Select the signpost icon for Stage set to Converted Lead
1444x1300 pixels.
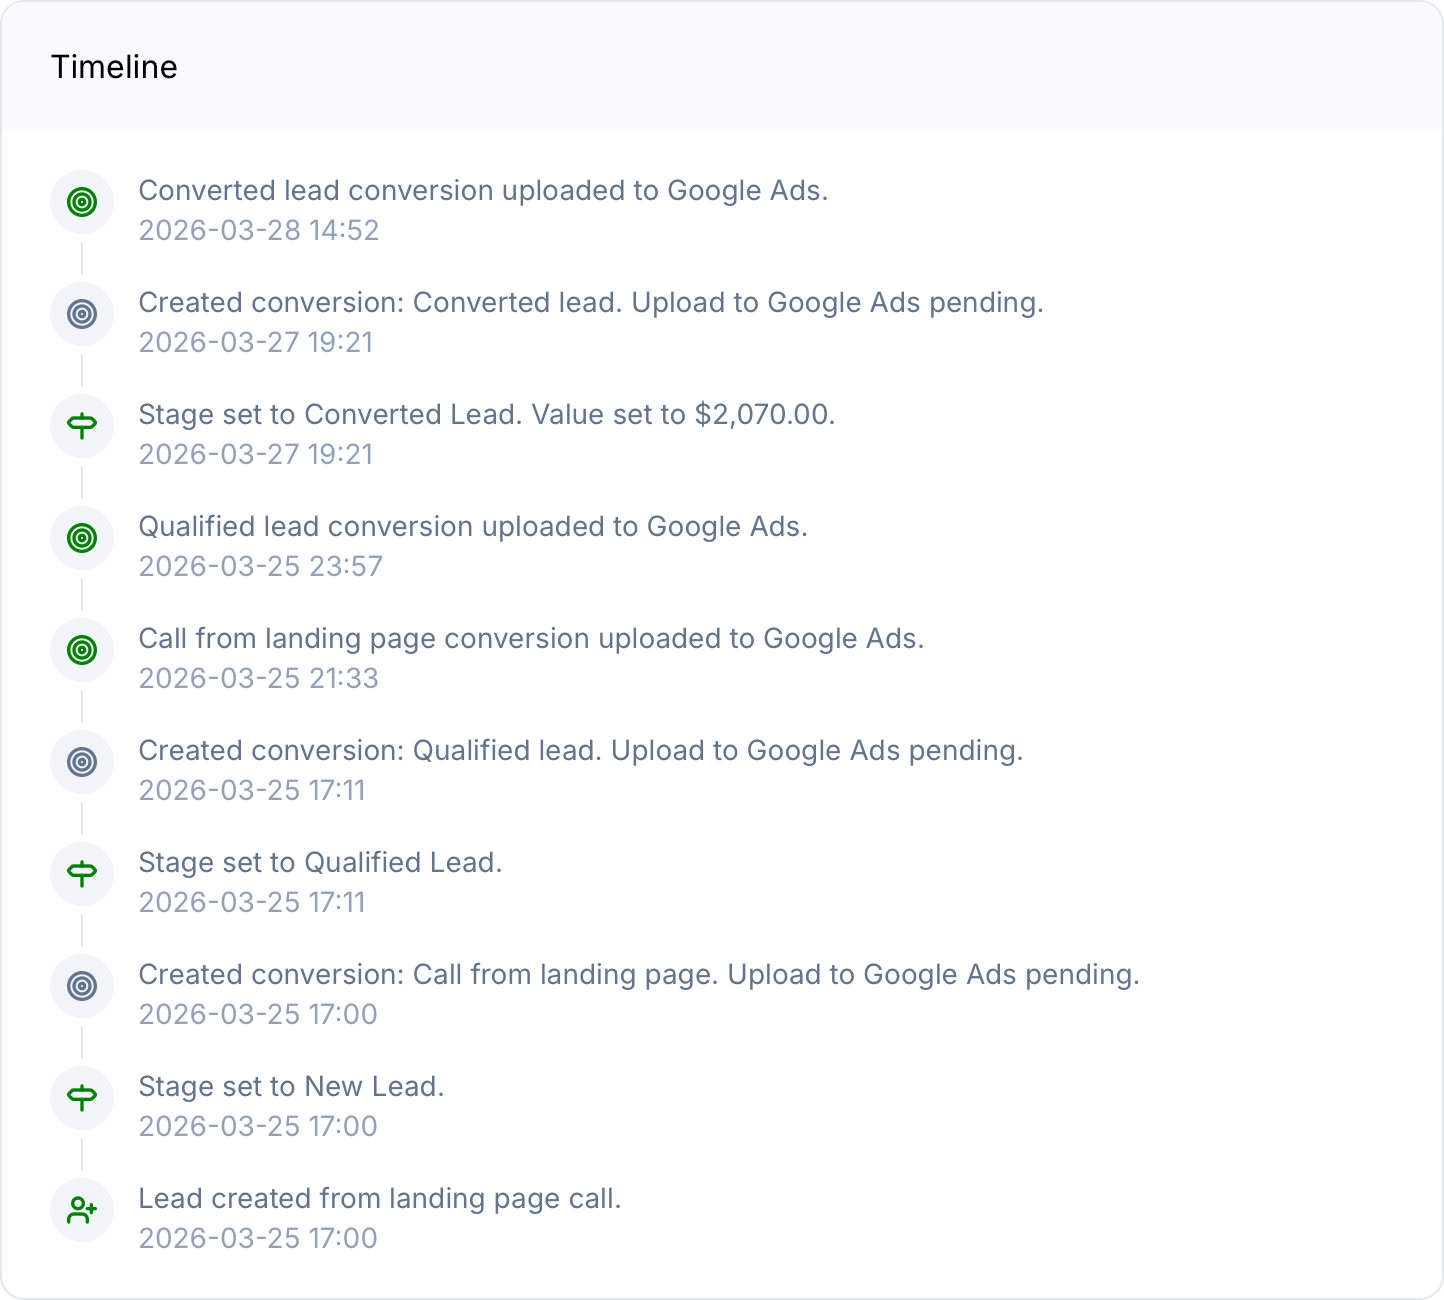click(x=82, y=425)
